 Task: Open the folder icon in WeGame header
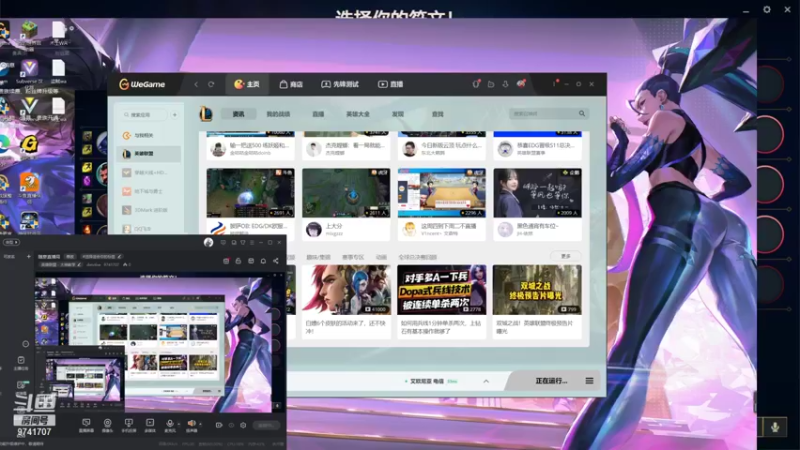click(x=491, y=84)
